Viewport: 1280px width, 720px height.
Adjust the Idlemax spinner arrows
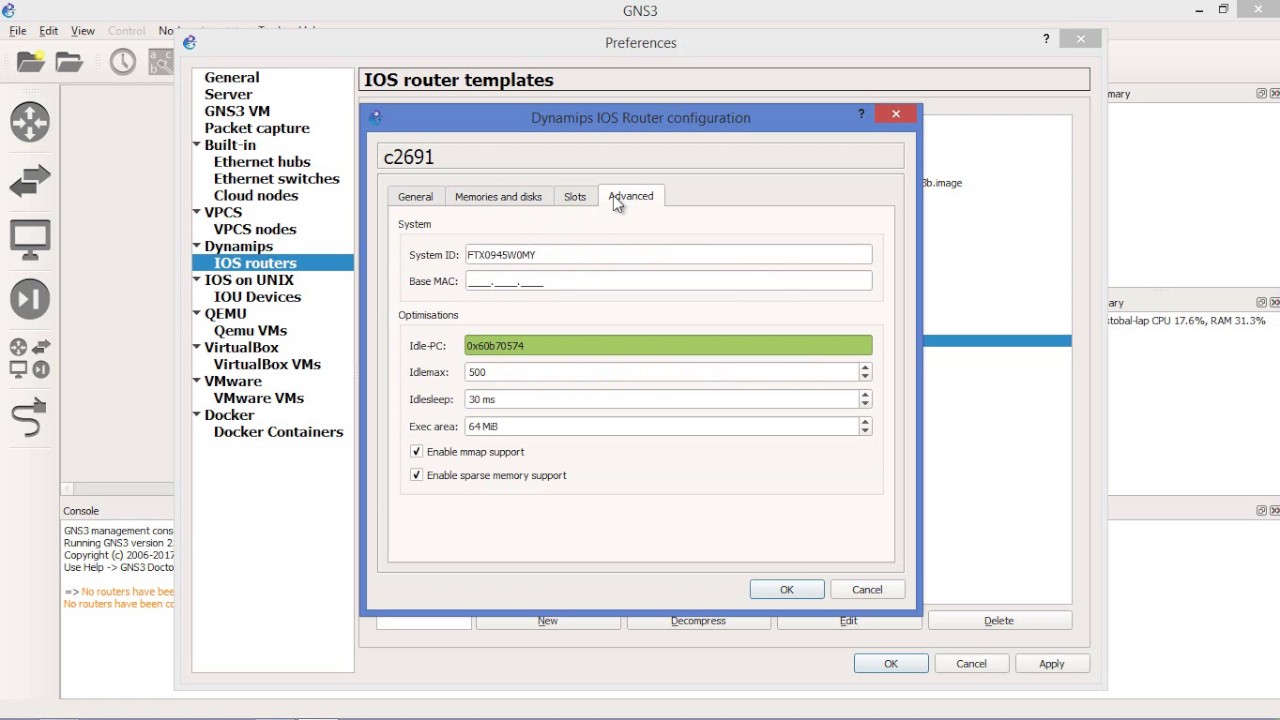pyautogui.click(x=865, y=372)
